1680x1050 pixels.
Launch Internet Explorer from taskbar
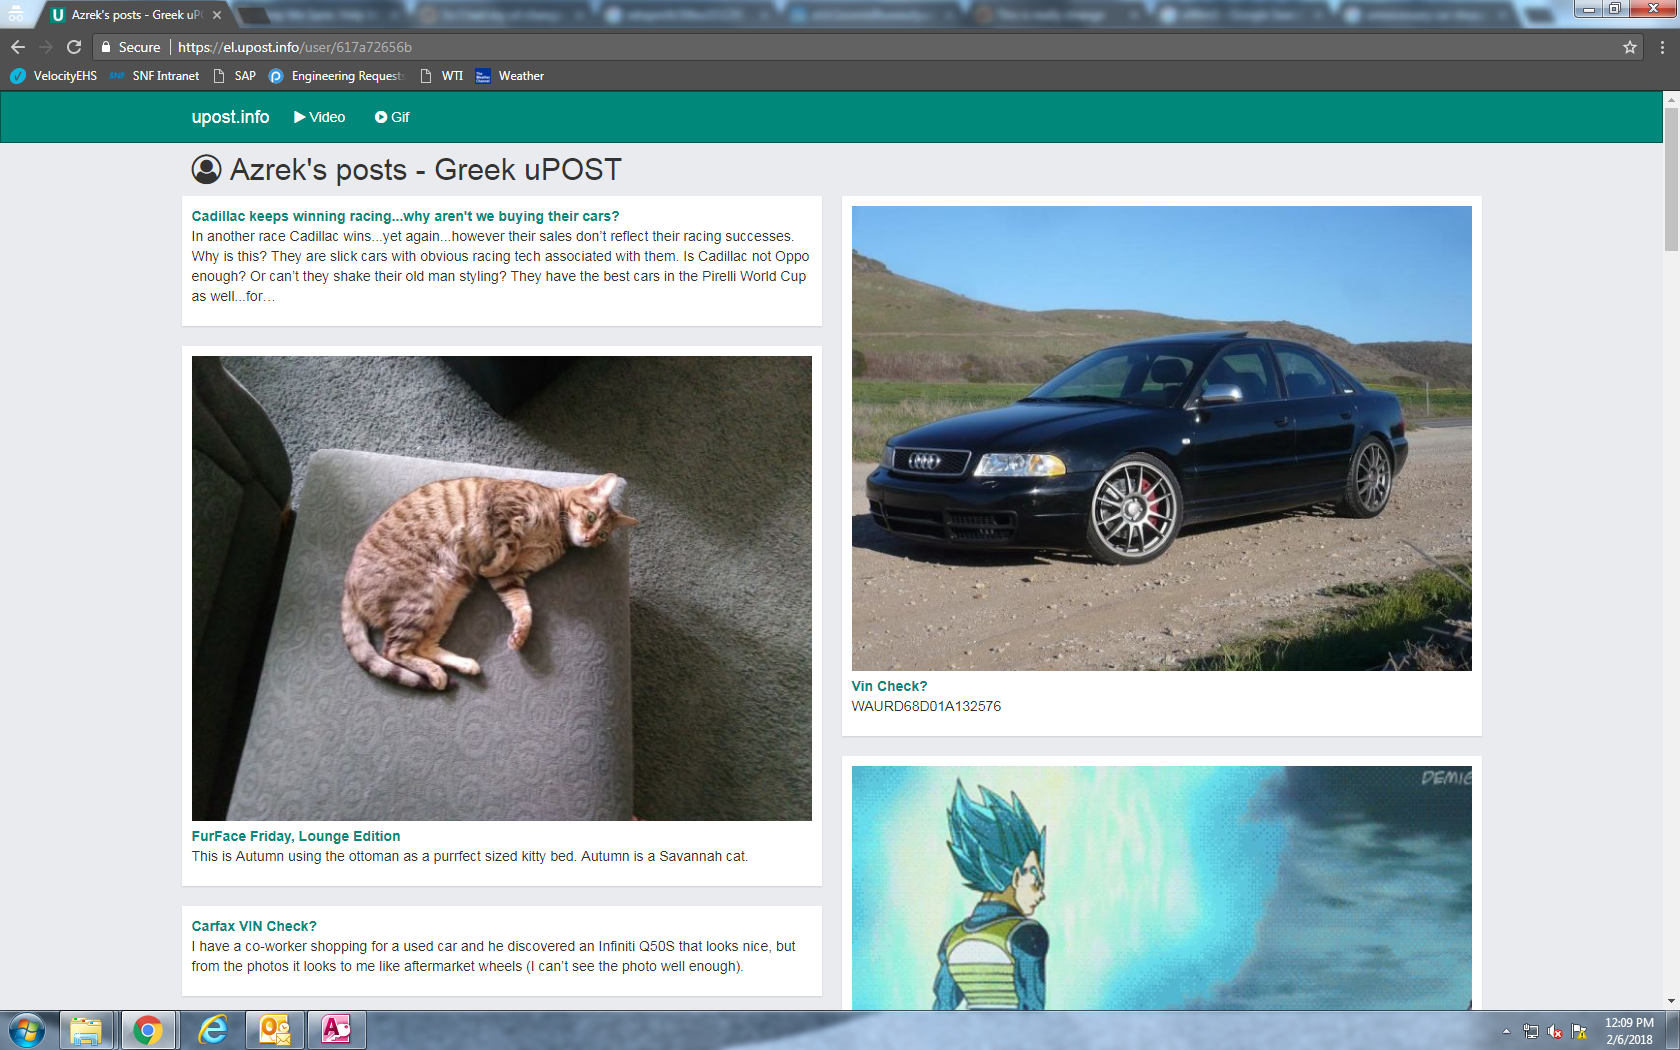tap(212, 1030)
